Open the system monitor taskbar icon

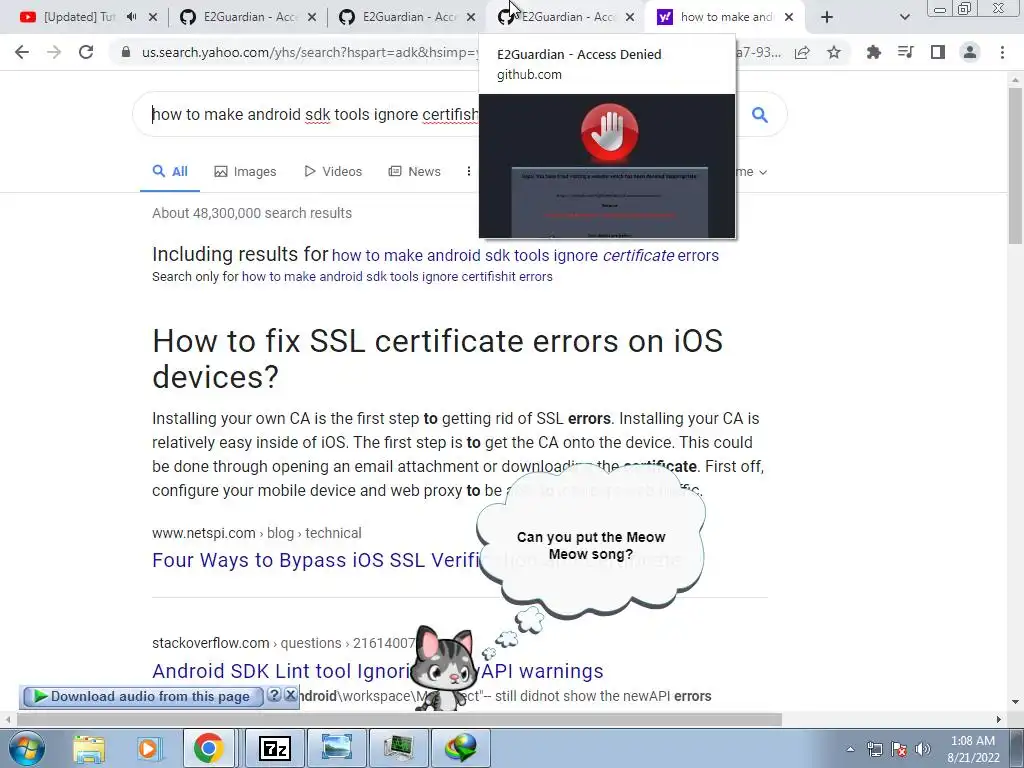[398, 748]
